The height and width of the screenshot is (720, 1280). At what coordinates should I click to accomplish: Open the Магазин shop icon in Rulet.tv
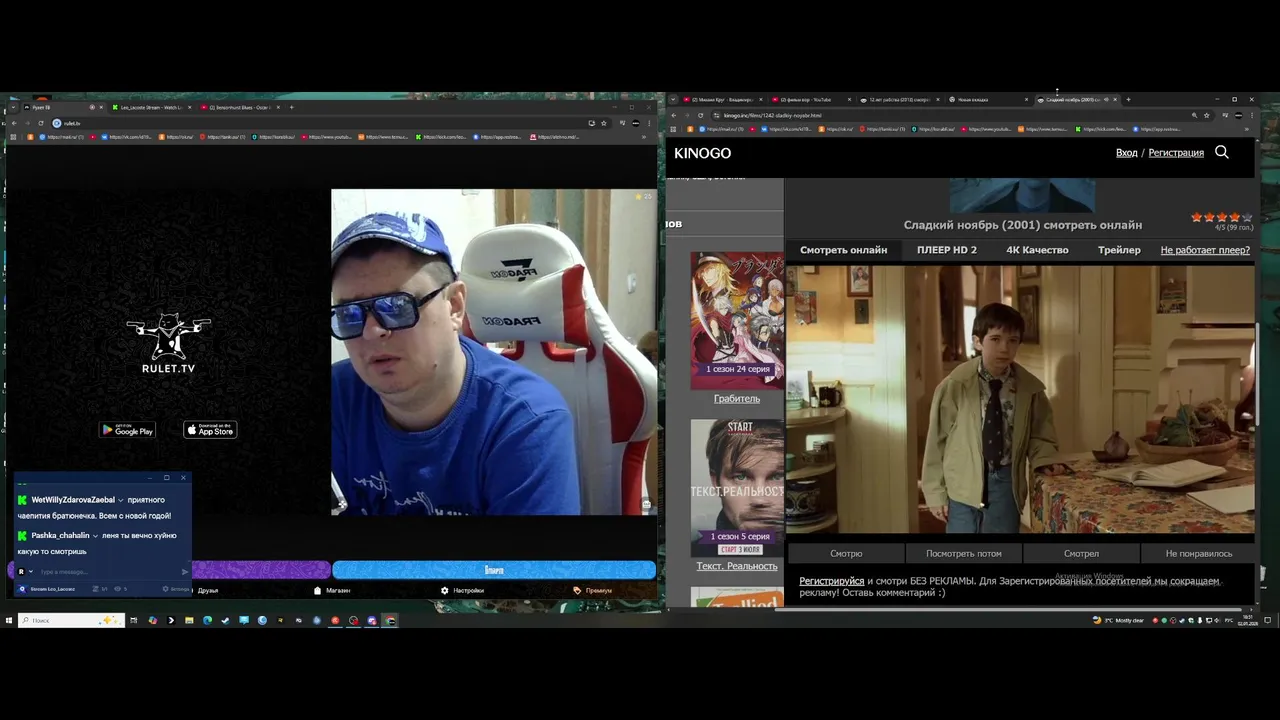point(318,590)
